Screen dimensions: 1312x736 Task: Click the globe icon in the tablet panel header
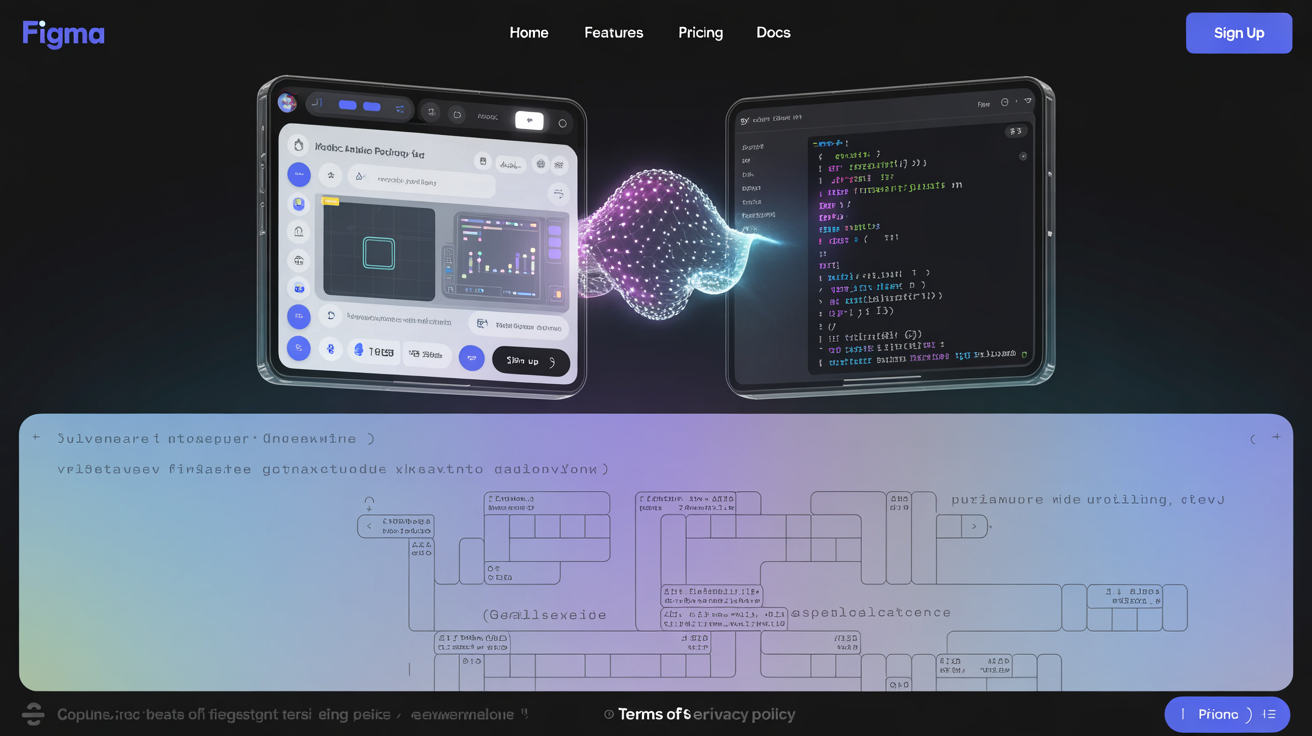coord(541,164)
